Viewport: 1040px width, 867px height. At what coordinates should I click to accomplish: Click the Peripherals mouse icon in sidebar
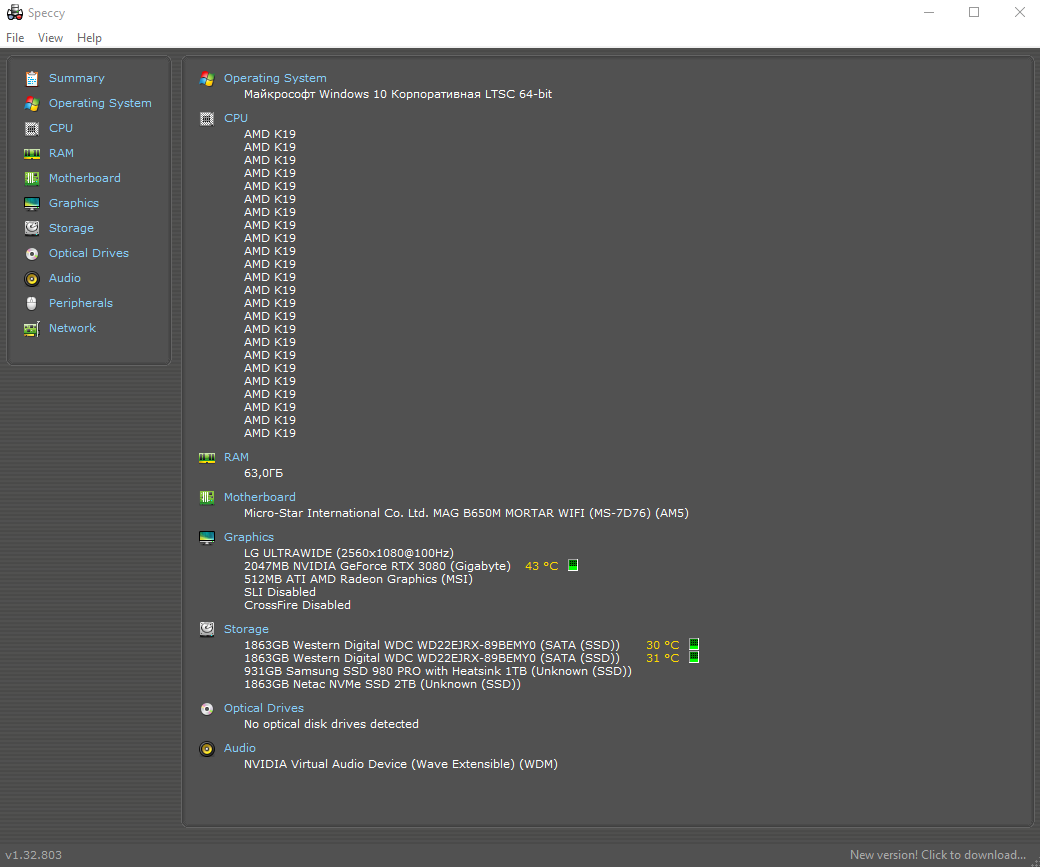(x=32, y=303)
